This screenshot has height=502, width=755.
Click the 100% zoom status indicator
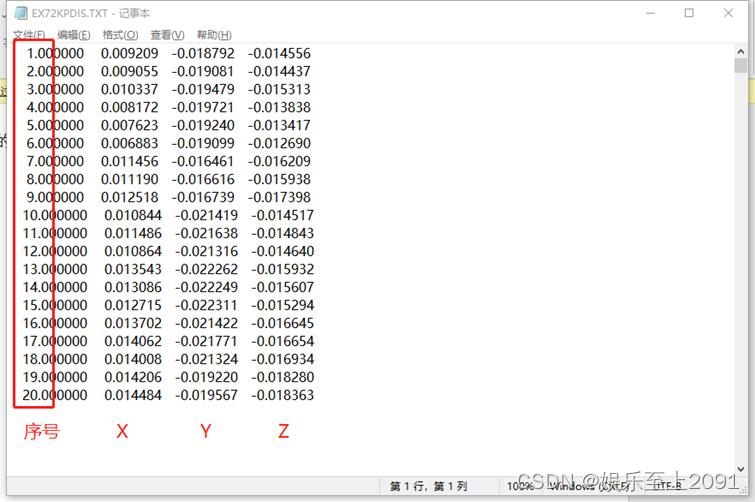[519, 486]
